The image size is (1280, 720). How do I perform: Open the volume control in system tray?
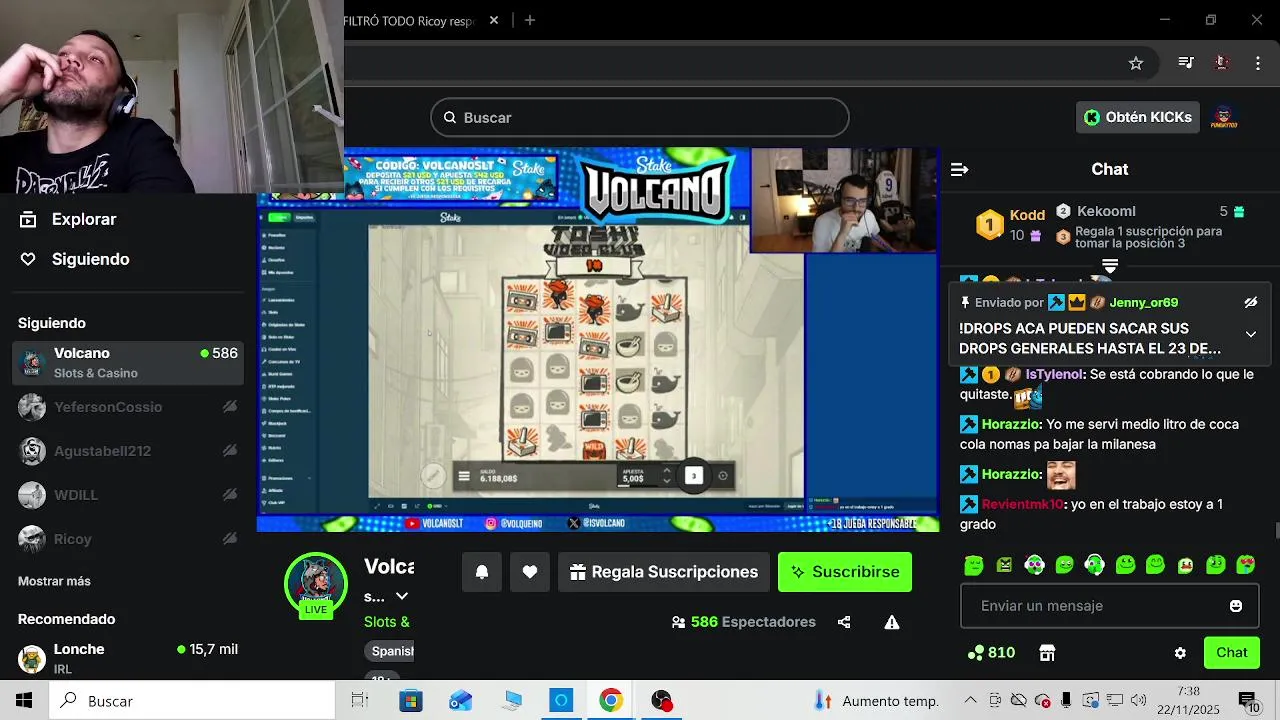1139,701
